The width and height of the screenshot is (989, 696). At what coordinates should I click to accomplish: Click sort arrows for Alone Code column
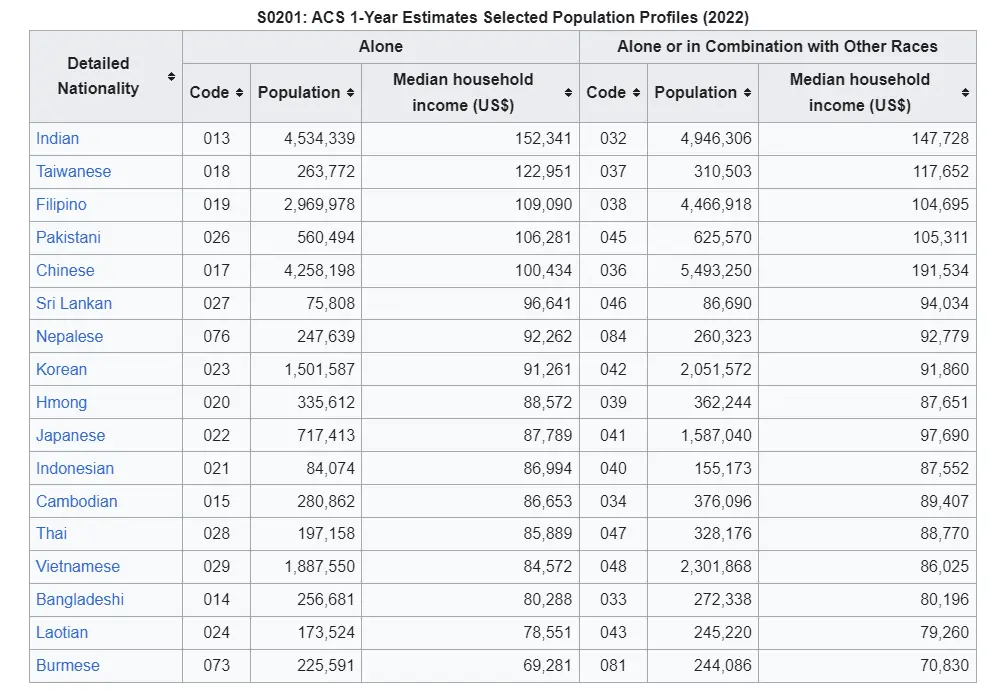click(239, 92)
